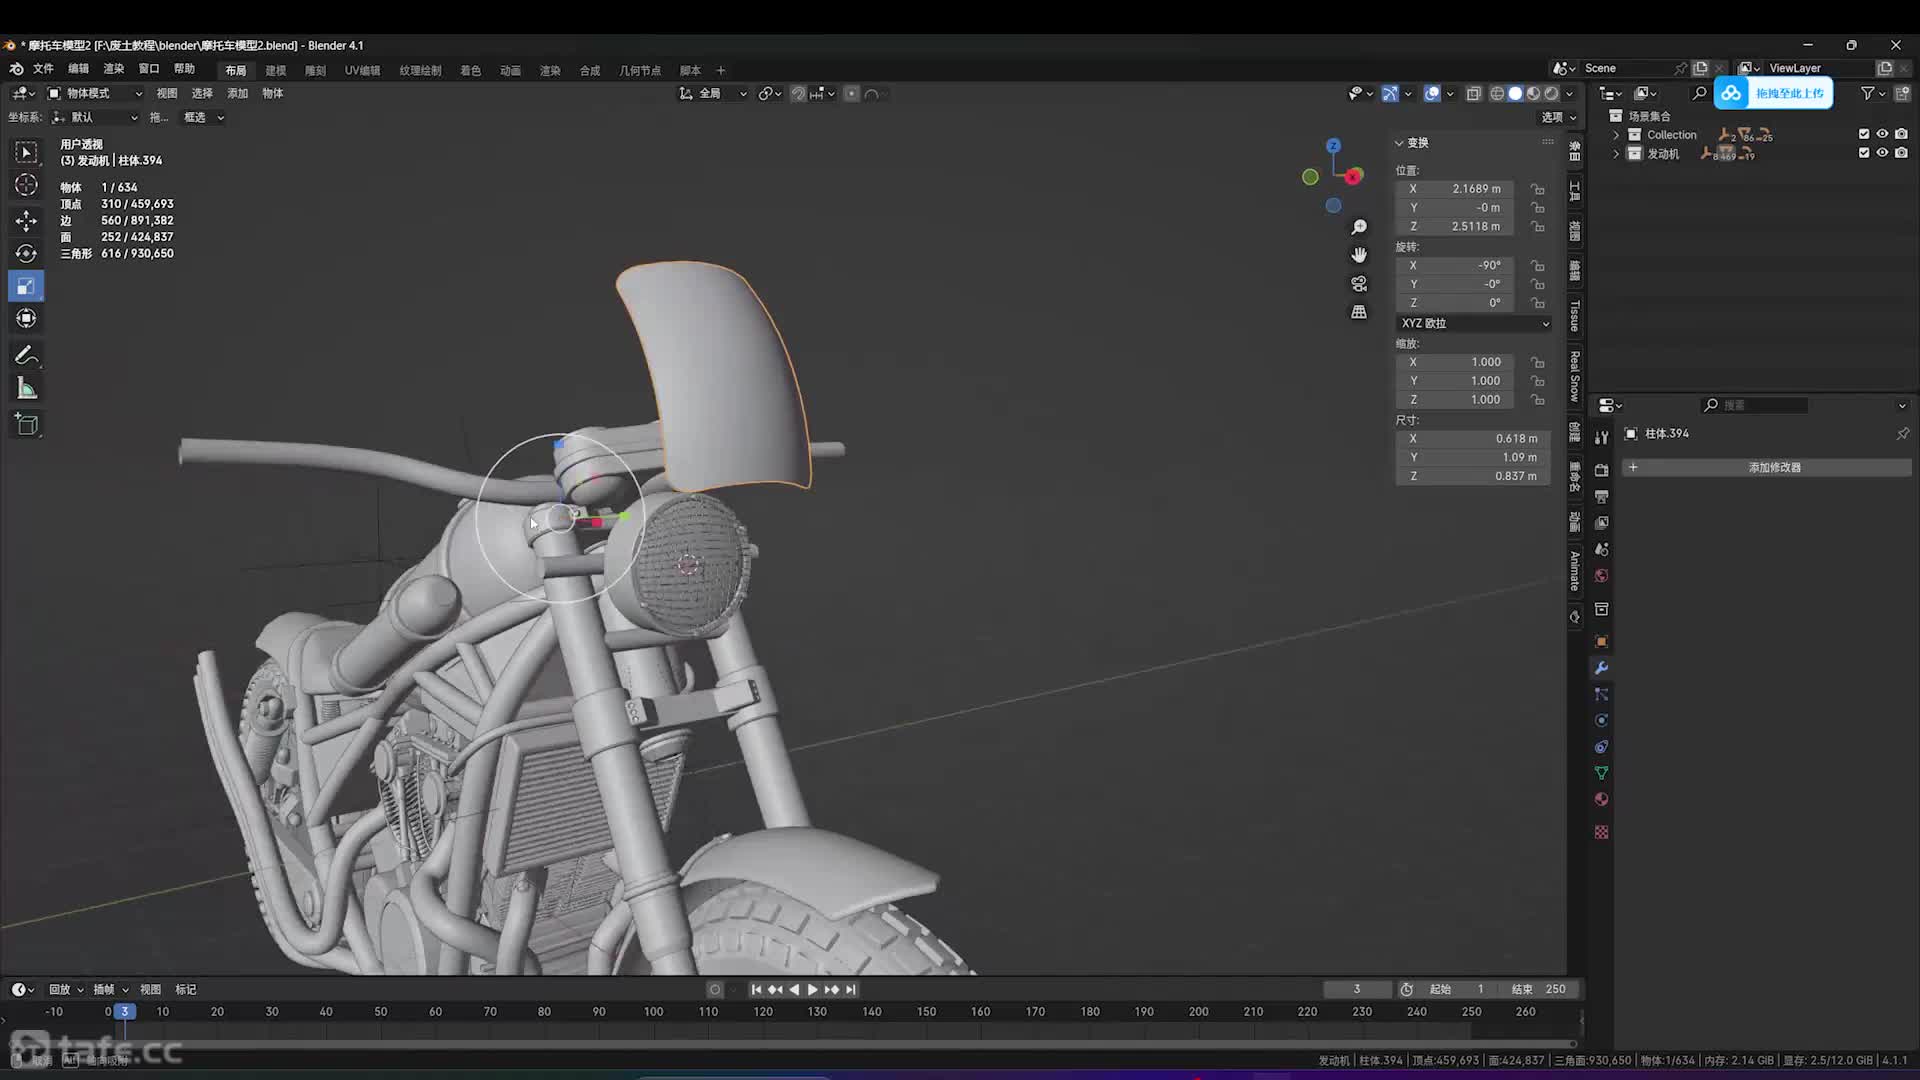Toggle 发动机 render camera icon
The image size is (1920, 1080).
[x=1901, y=153]
